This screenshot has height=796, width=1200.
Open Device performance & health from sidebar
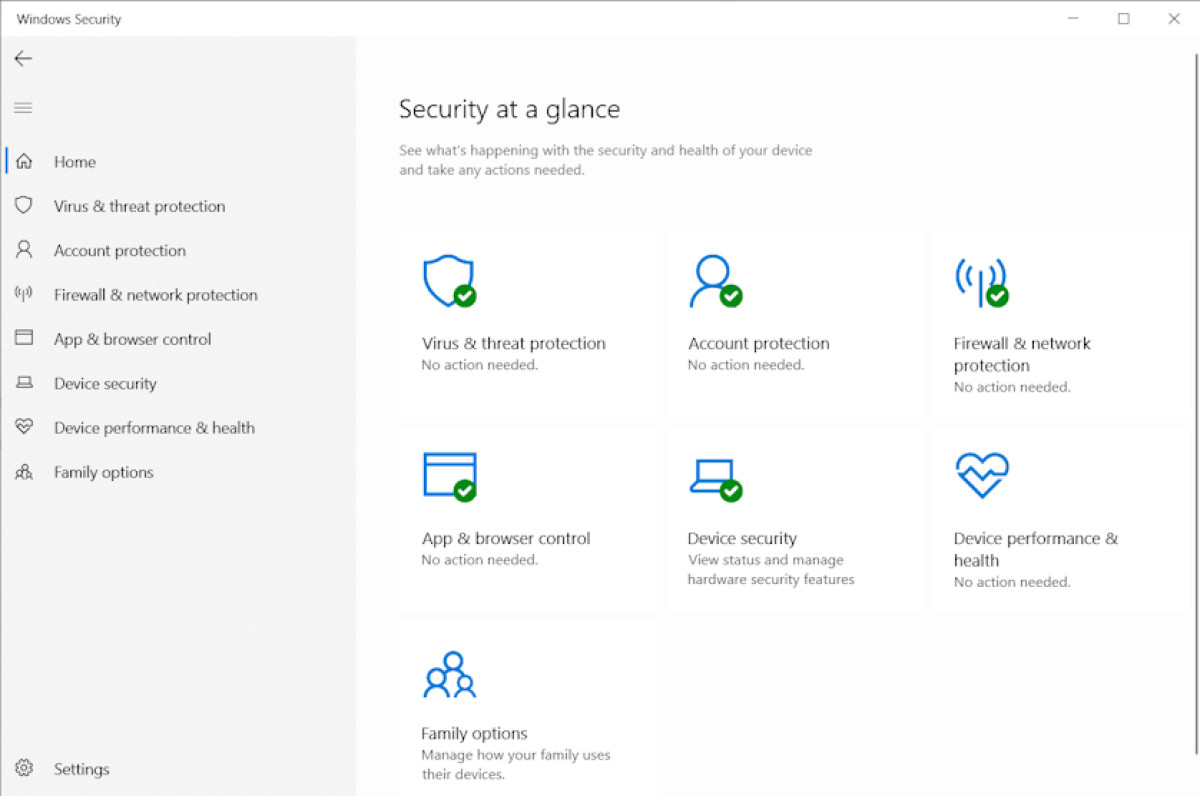click(154, 428)
